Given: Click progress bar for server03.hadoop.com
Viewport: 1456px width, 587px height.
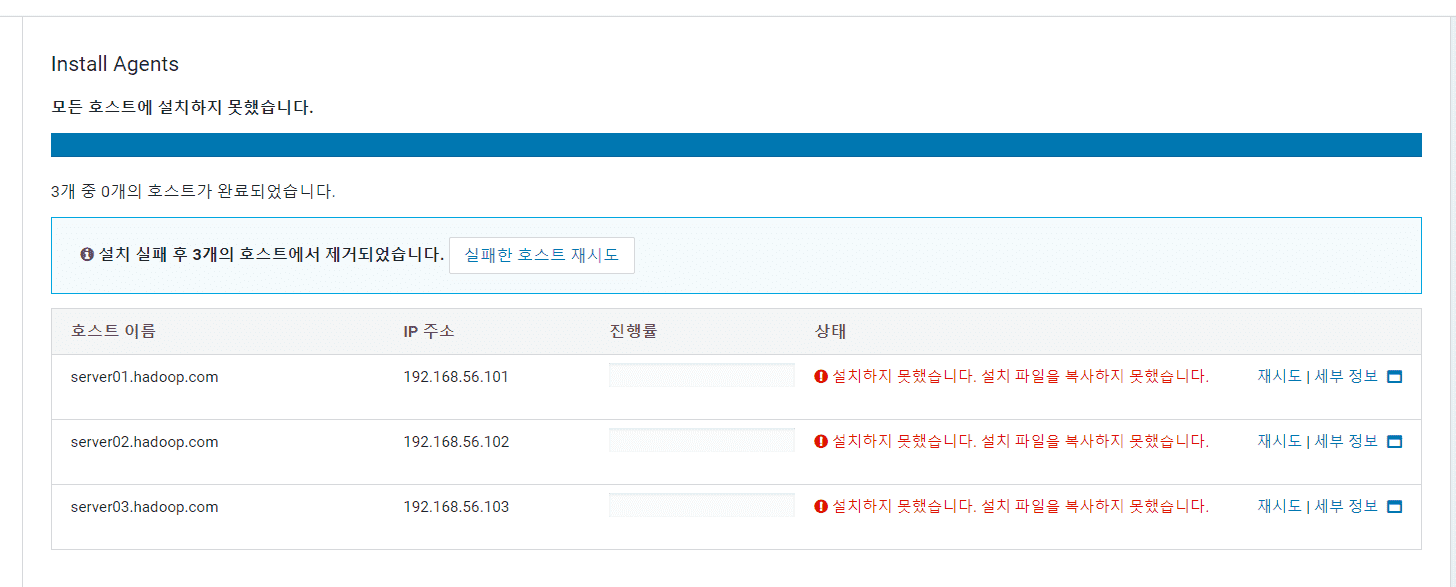Looking at the screenshot, I should pyautogui.click(x=702, y=505).
